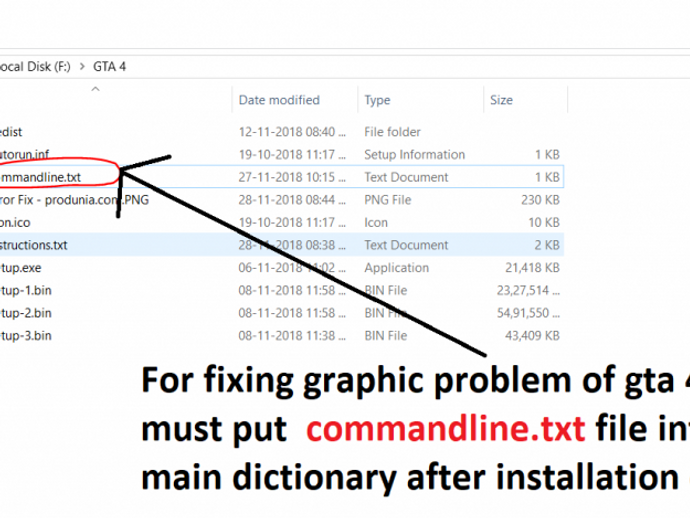Go to Local Disk (F:) breadcrumb
Screen dimensions: 690x518
pos(35,66)
